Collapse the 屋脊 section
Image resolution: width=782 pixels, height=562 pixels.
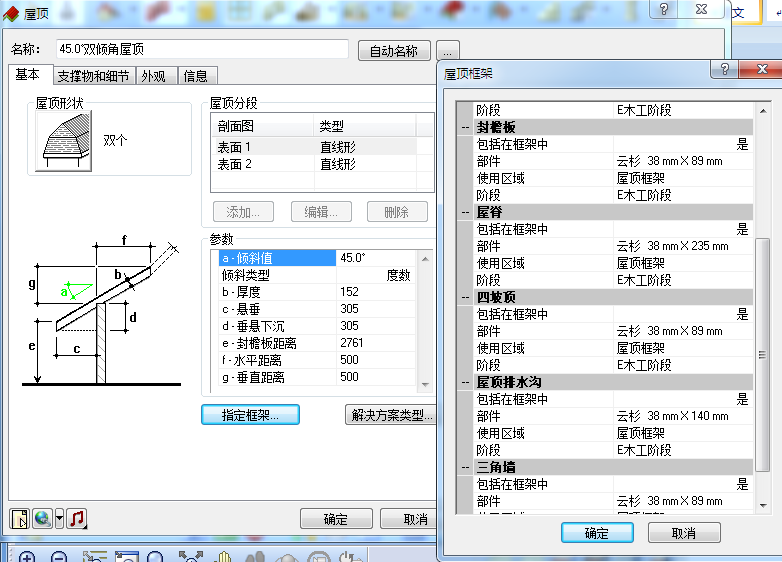(x=465, y=213)
